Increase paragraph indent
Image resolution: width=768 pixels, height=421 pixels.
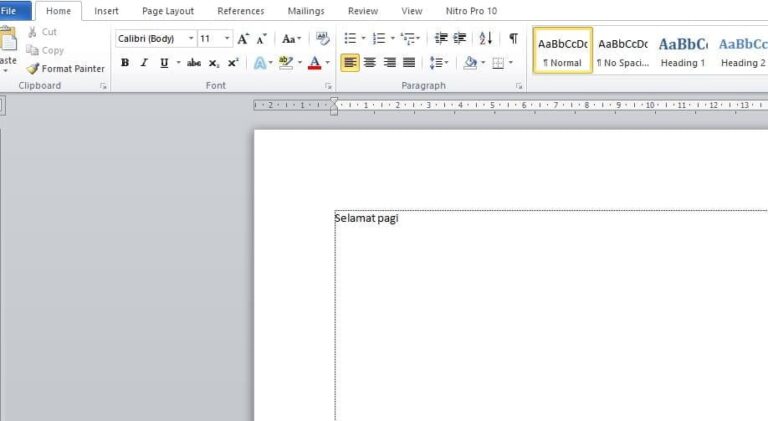[x=460, y=39]
